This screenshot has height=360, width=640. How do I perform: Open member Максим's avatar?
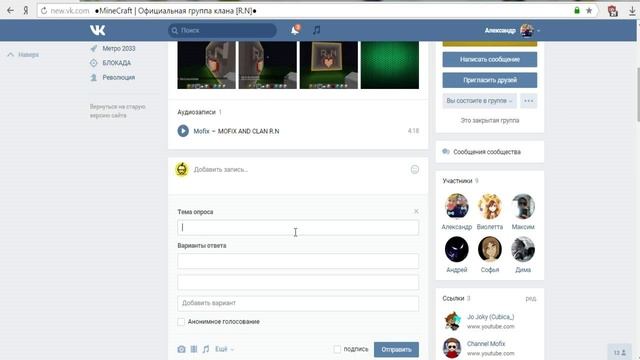523,206
